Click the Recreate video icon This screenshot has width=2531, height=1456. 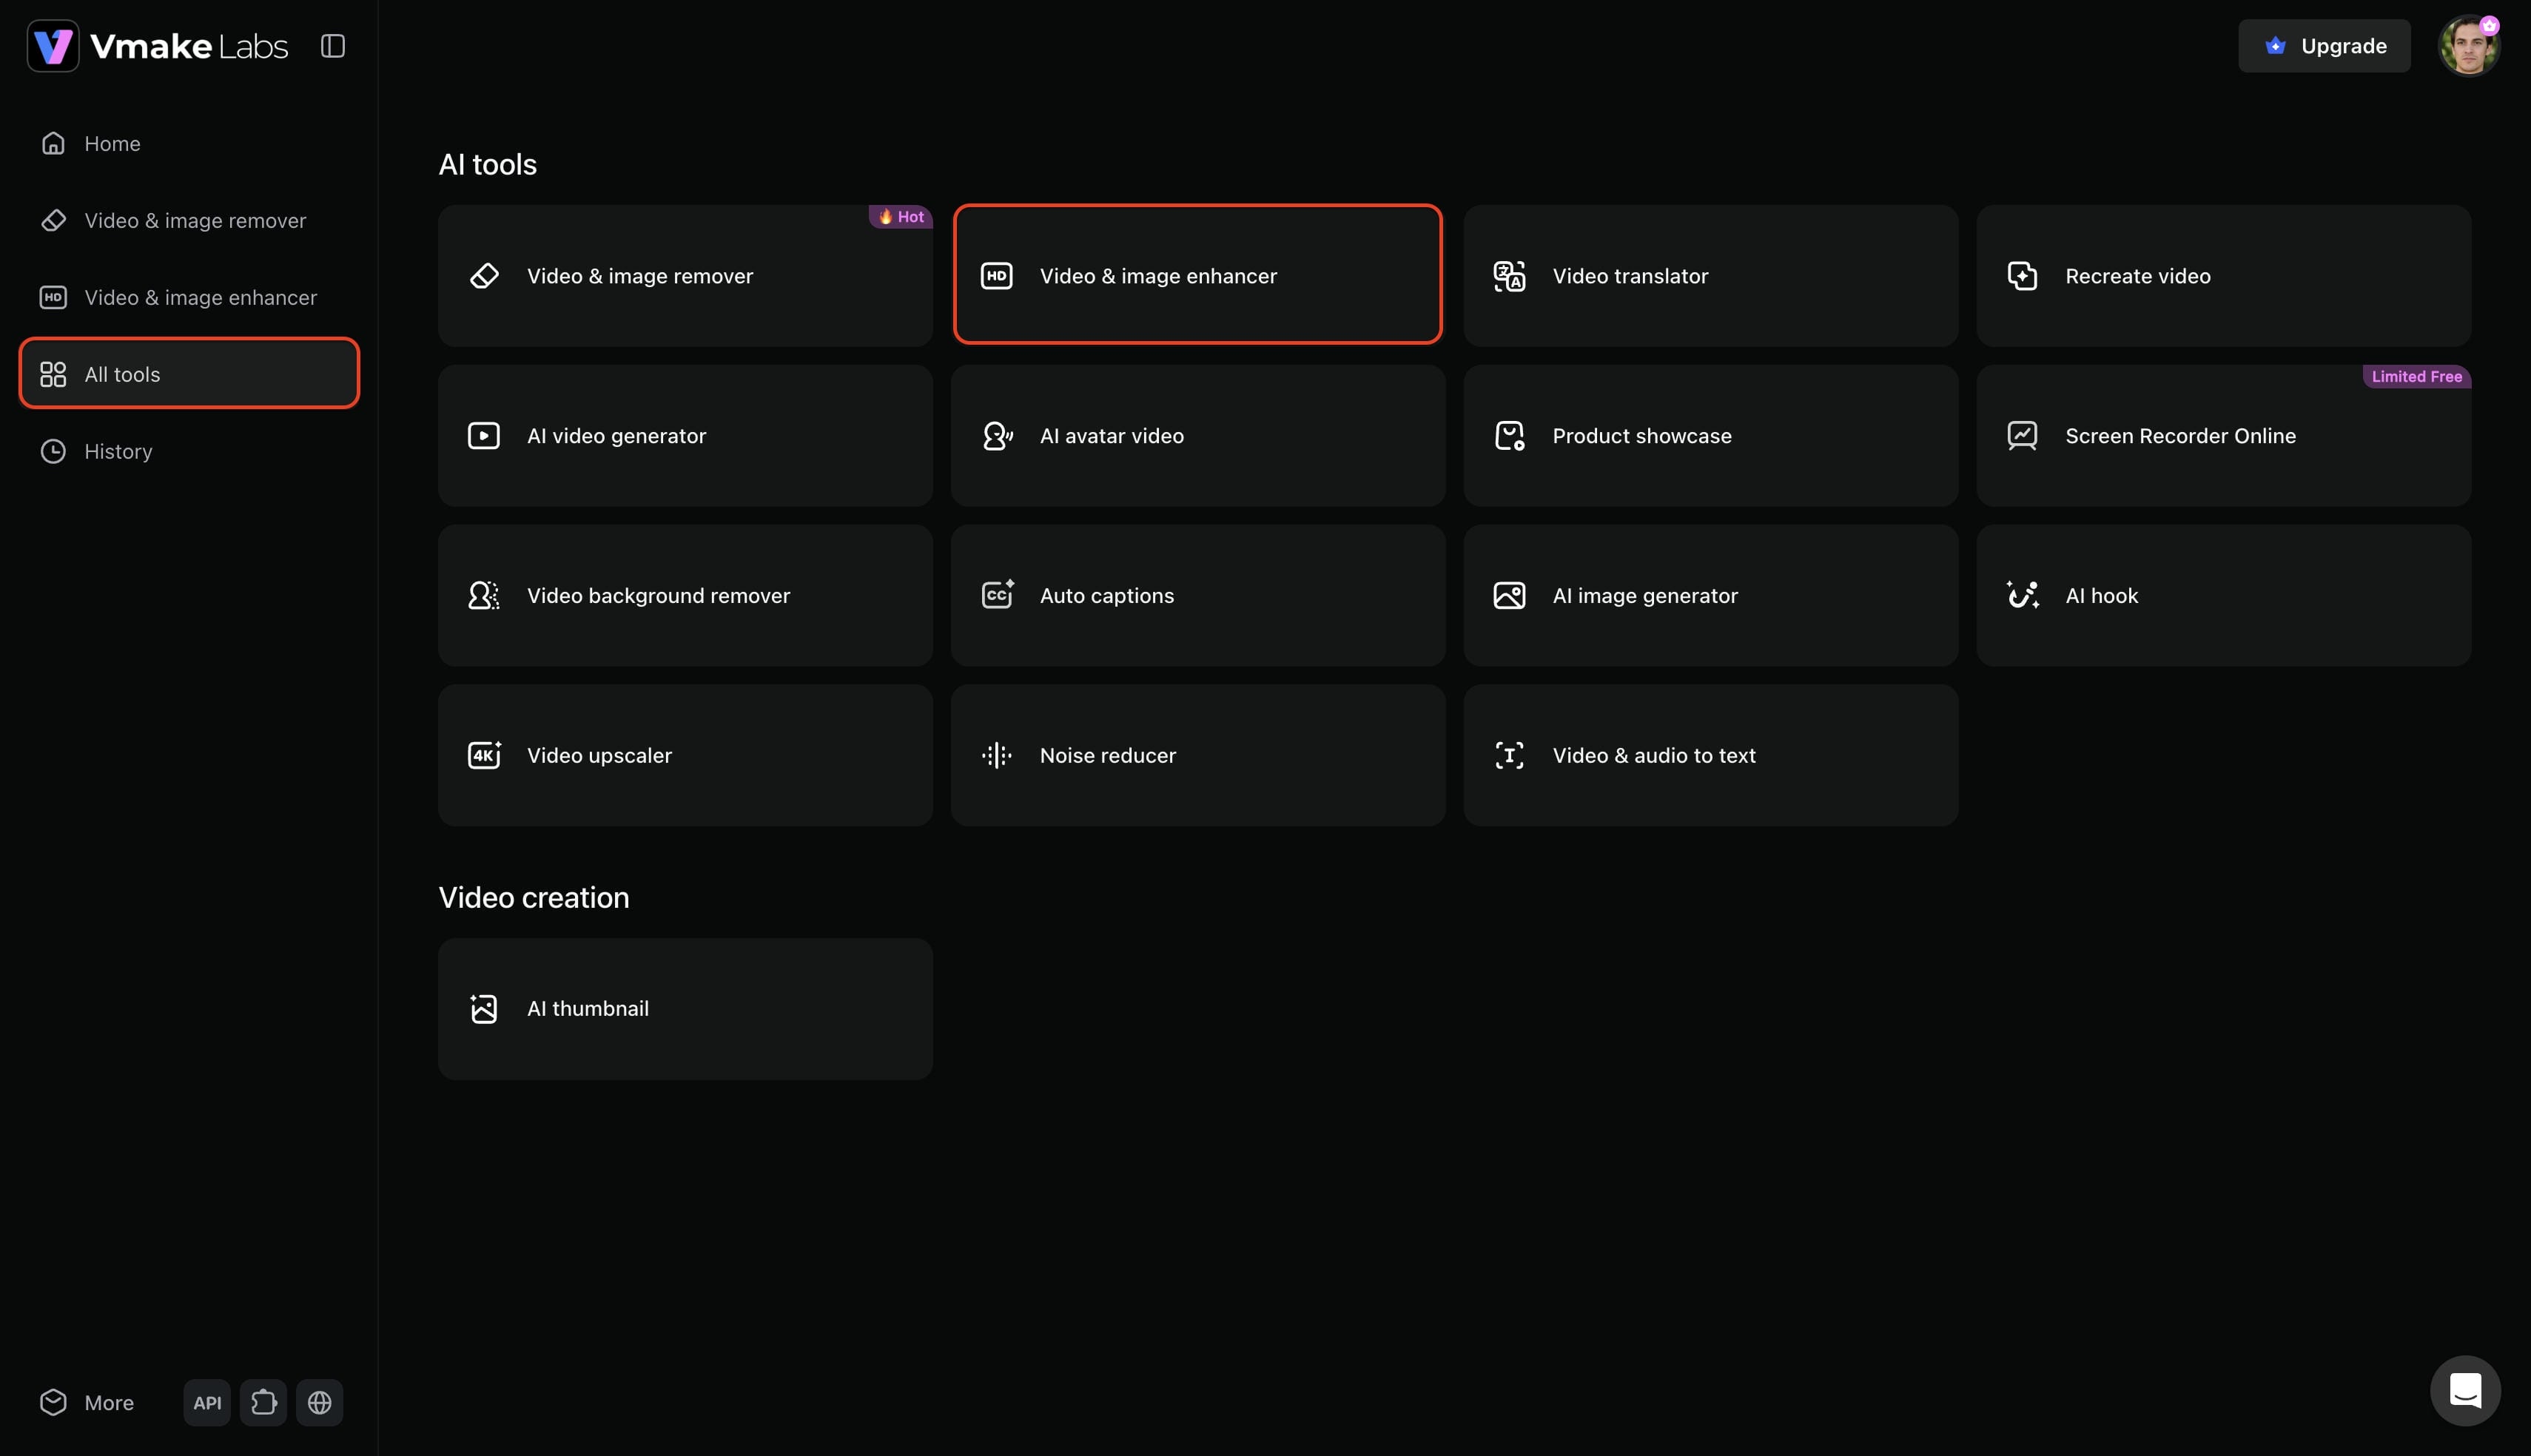coord(2022,276)
